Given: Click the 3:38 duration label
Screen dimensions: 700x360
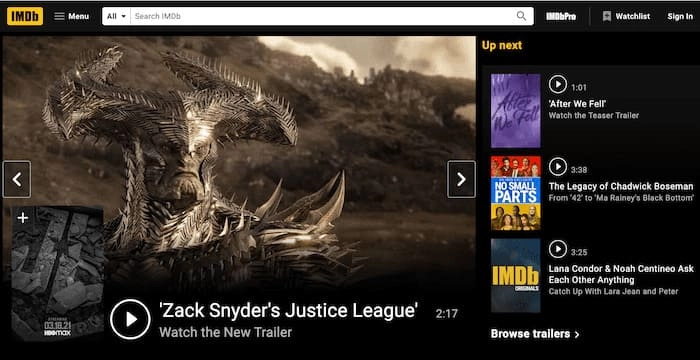Looking at the screenshot, I should (579, 170).
